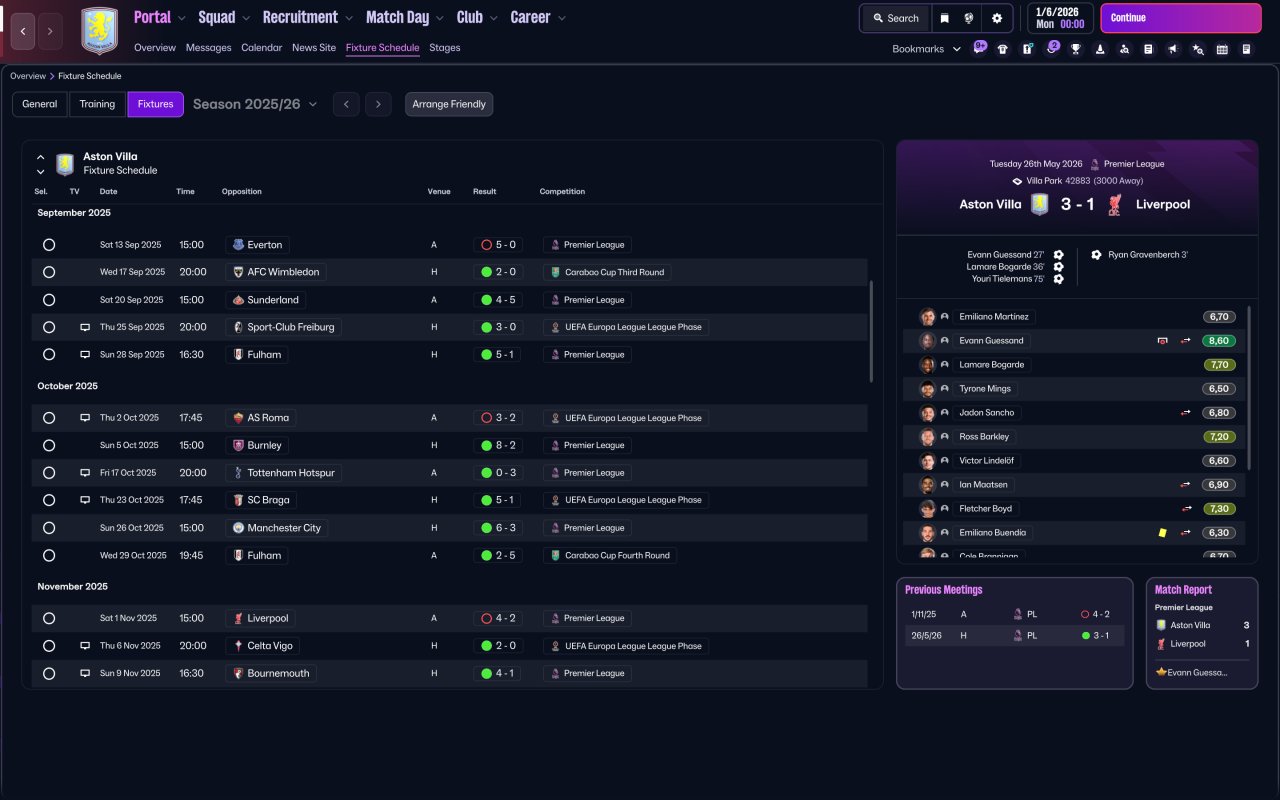The image size is (1280, 800).
Task: Click the icon with the 2 badge
Action: (1051, 48)
